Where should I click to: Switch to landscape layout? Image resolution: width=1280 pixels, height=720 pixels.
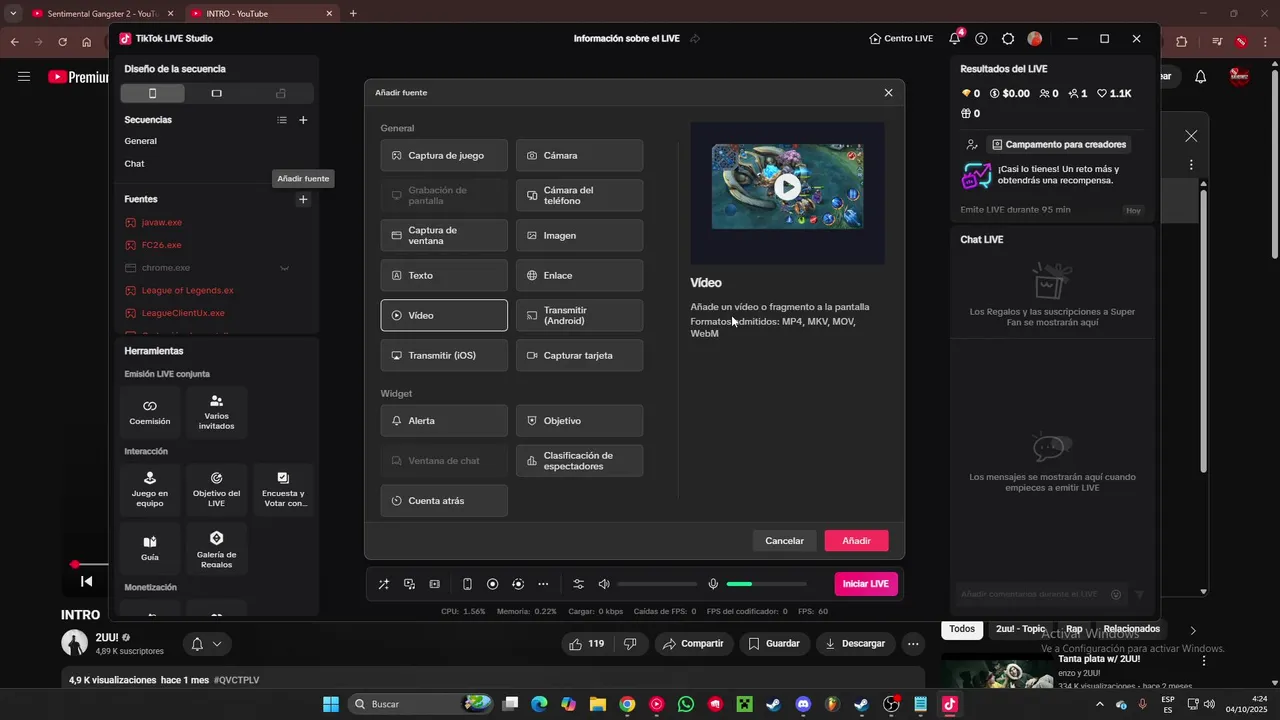click(216, 93)
